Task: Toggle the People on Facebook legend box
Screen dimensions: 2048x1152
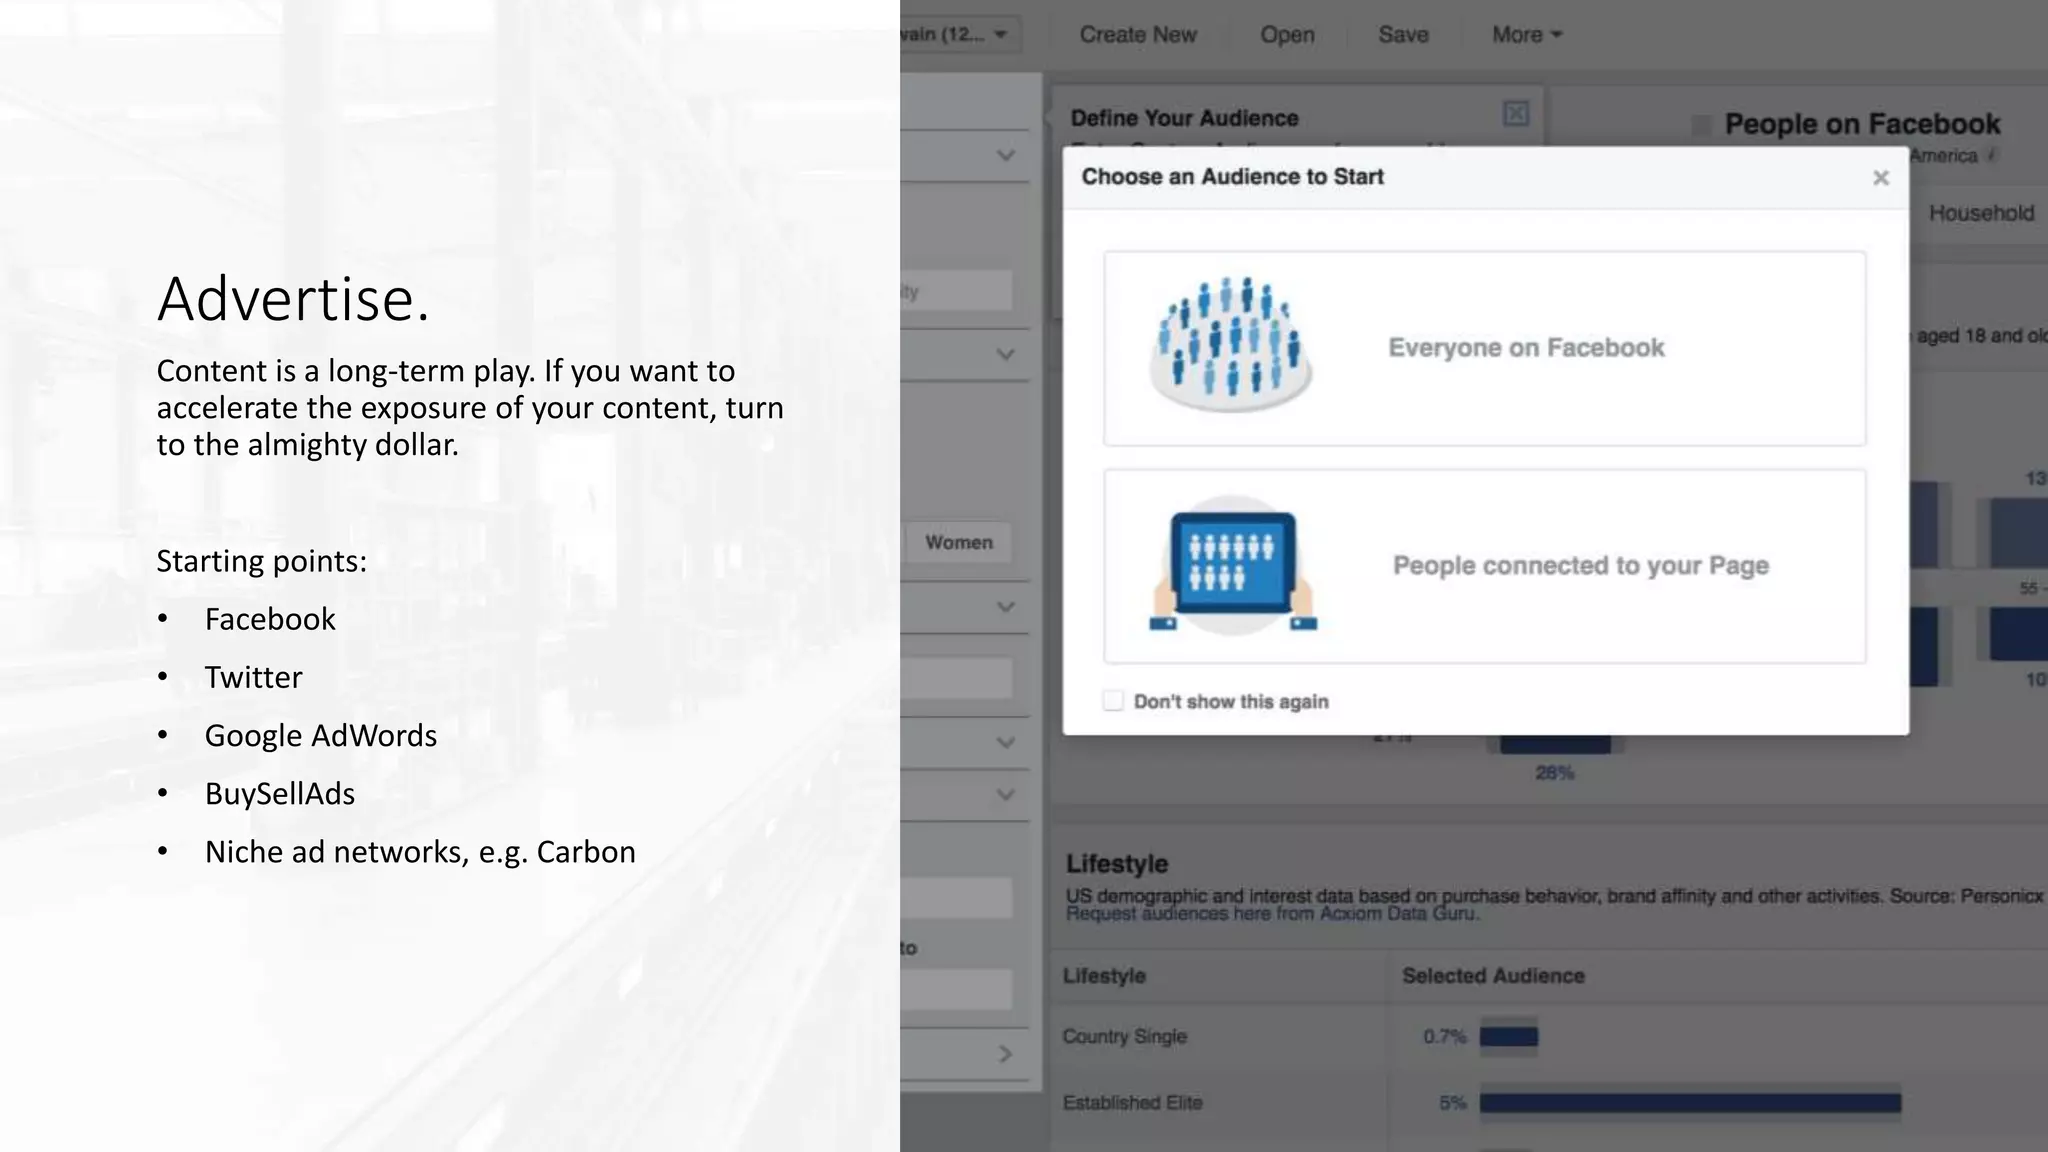Action: [1701, 126]
